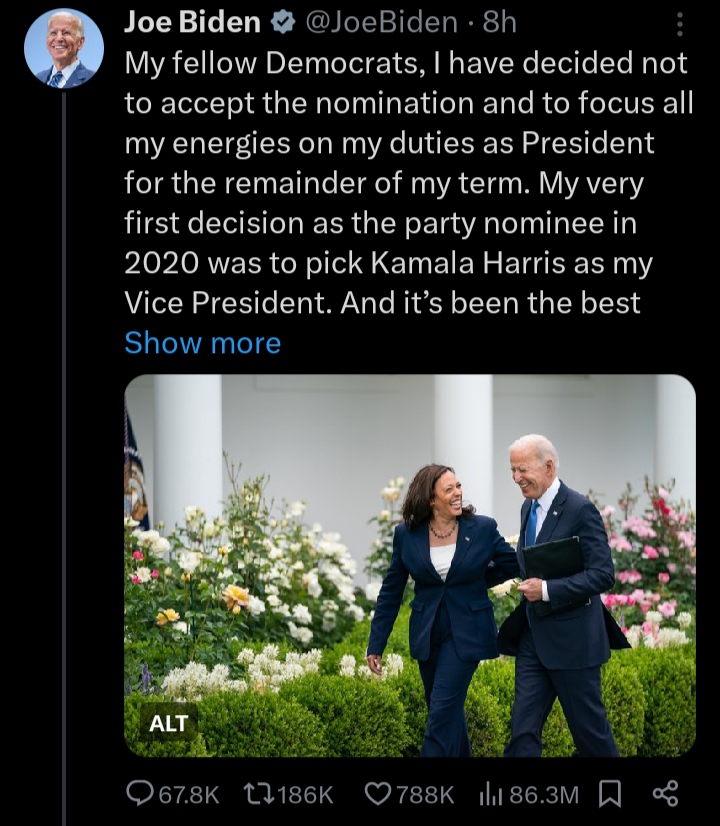Open the three-dot more options menu

pos(680,24)
